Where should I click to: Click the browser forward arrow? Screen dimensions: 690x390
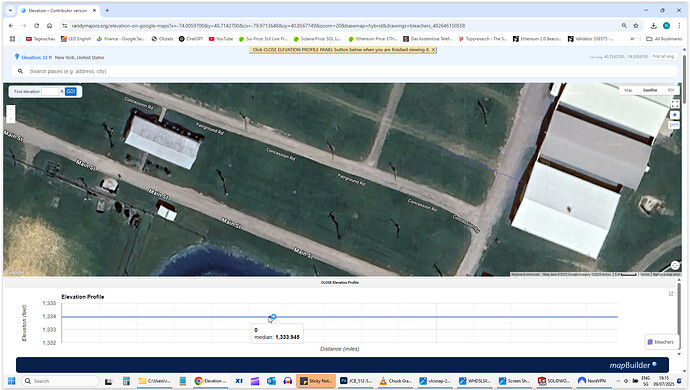[24, 26]
